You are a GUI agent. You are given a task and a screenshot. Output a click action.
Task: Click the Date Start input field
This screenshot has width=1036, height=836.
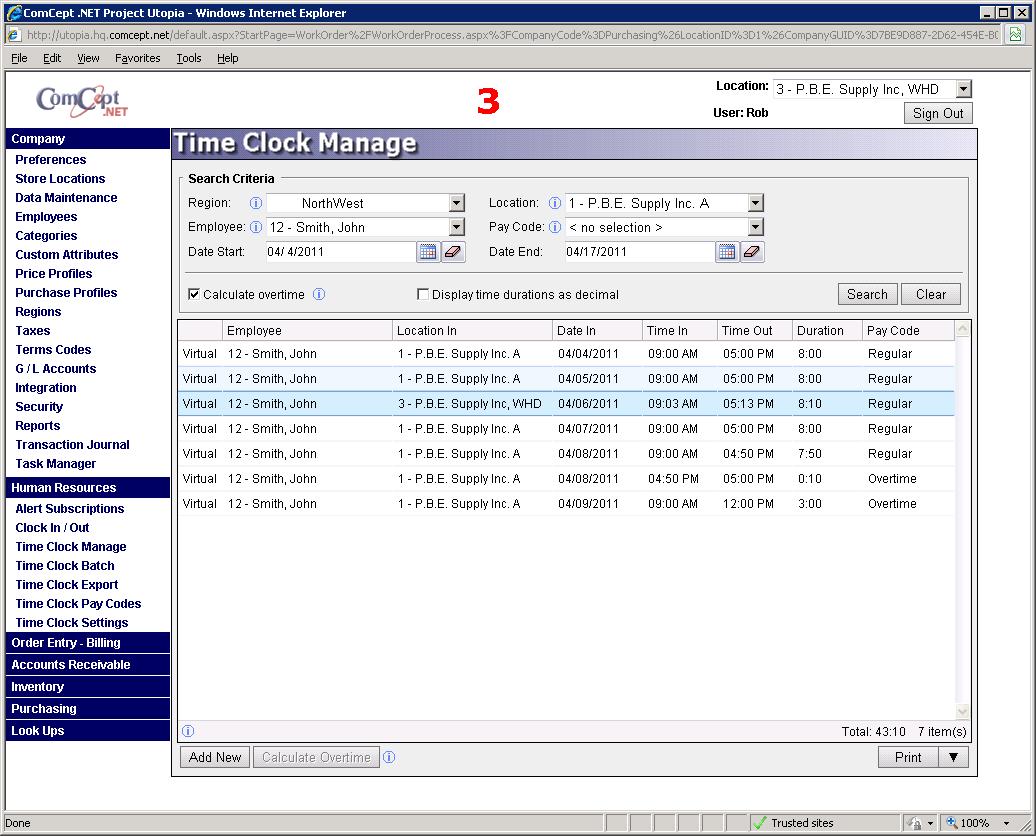[x=340, y=252]
